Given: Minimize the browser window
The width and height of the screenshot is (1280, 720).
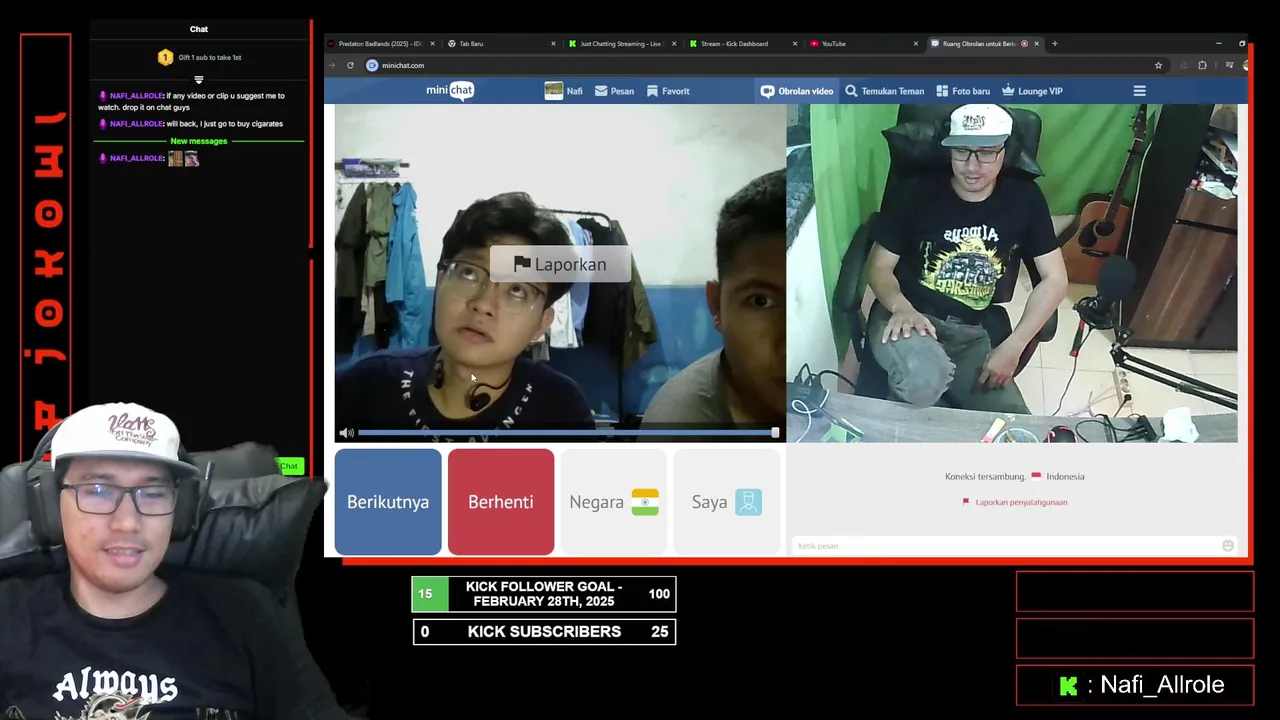Looking at the screenshot, I should click(1218, 44).
